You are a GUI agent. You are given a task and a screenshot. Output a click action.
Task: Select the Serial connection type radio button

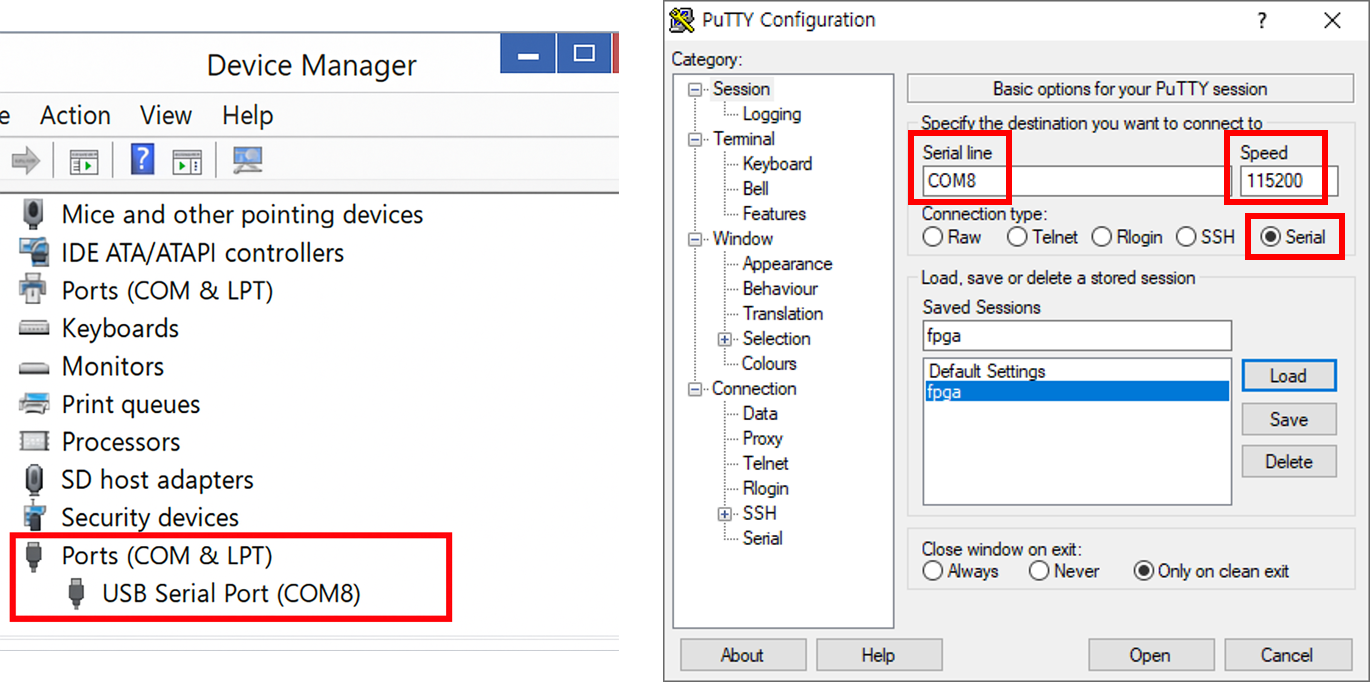coord(1271,237)
